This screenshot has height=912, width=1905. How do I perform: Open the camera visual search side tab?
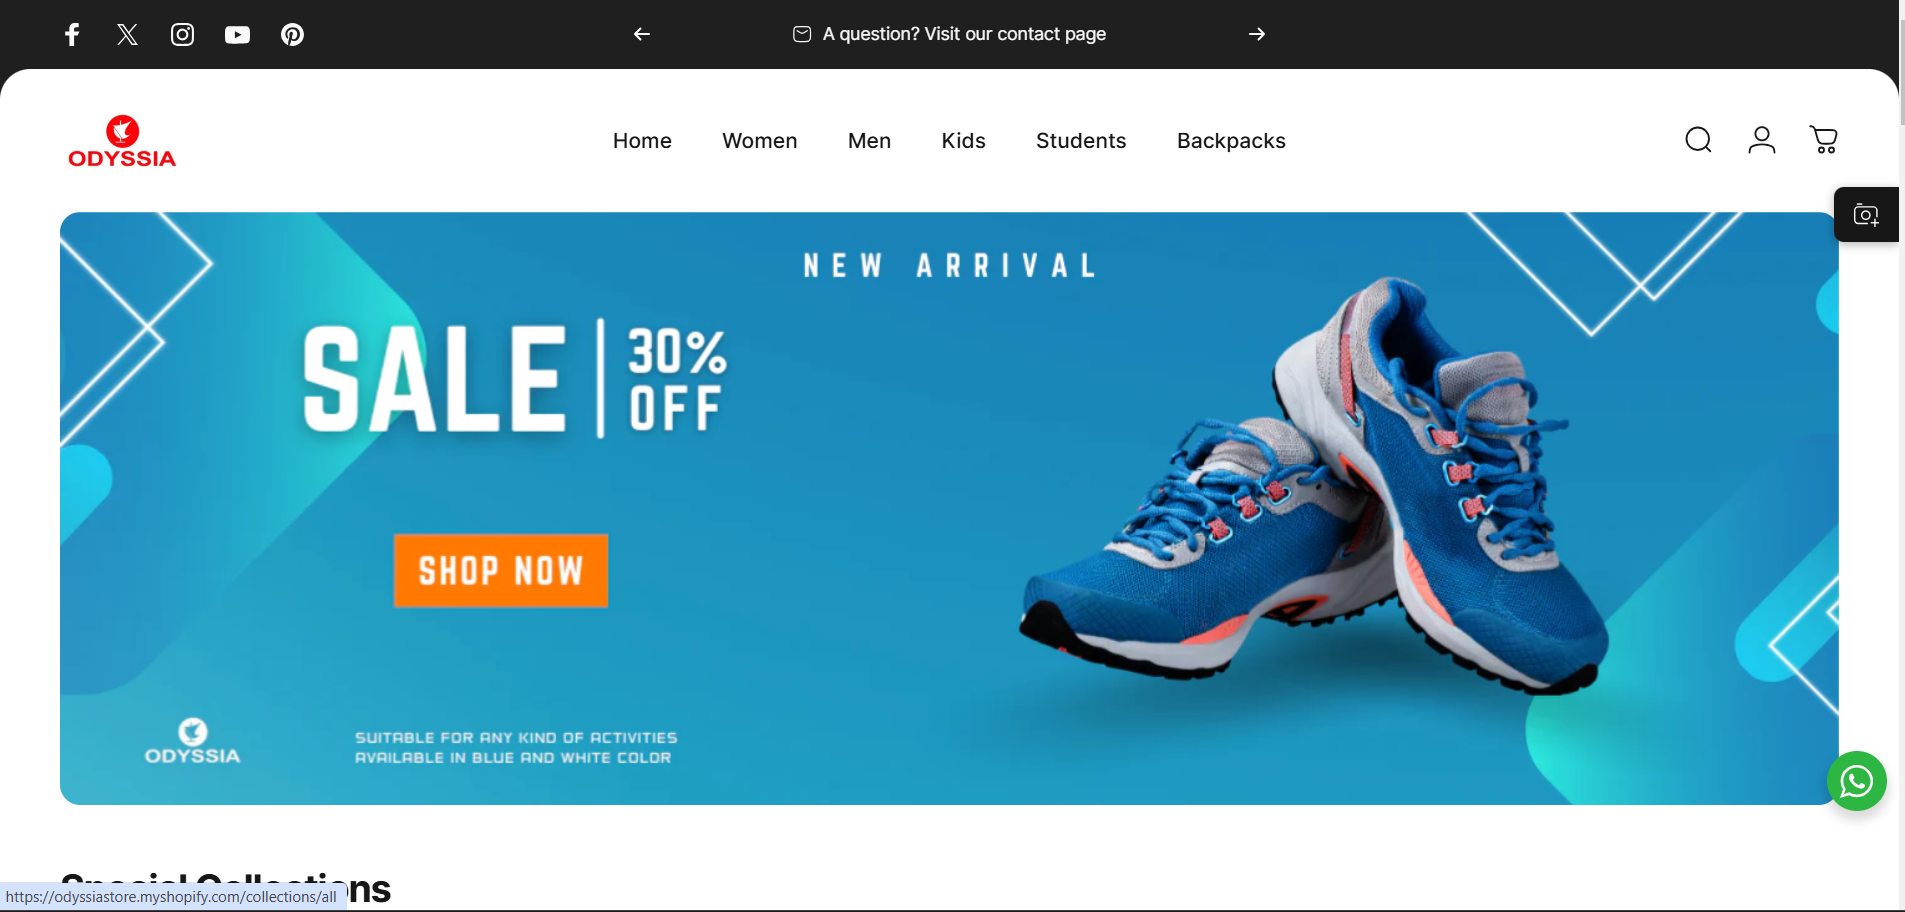(1866, 214)
